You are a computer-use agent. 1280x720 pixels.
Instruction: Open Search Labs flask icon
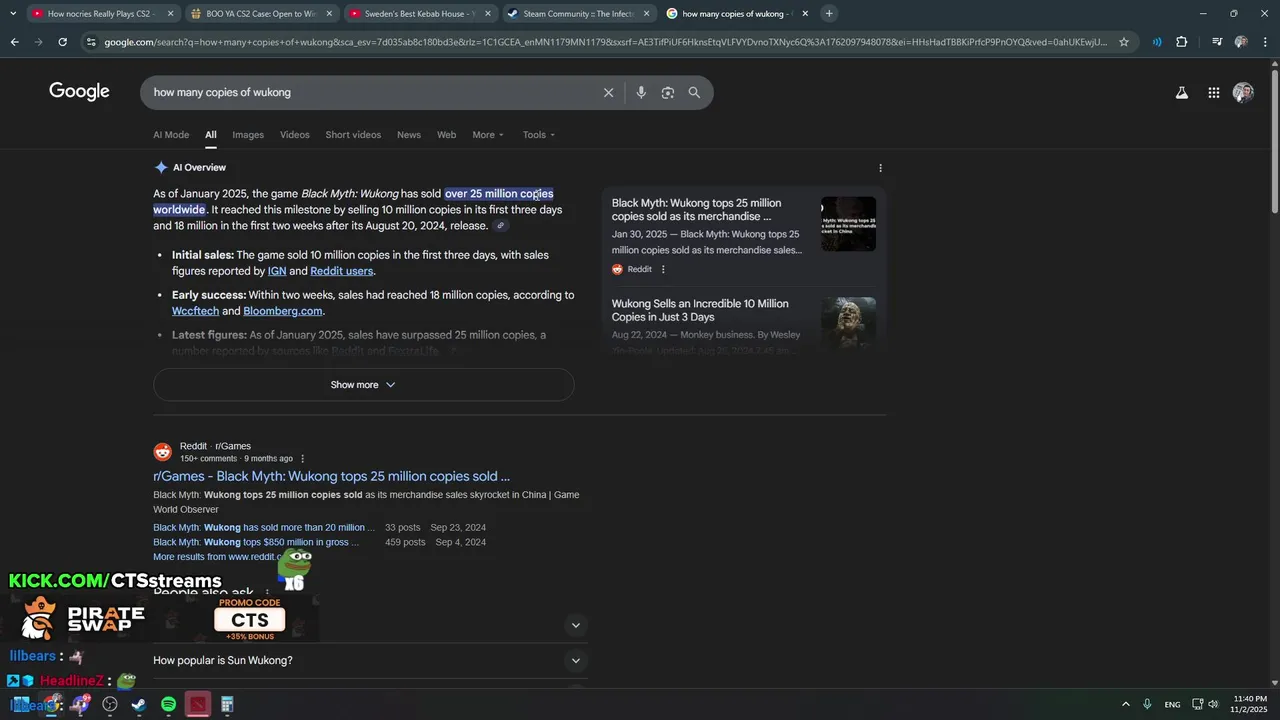click(x=1181, y=92)
